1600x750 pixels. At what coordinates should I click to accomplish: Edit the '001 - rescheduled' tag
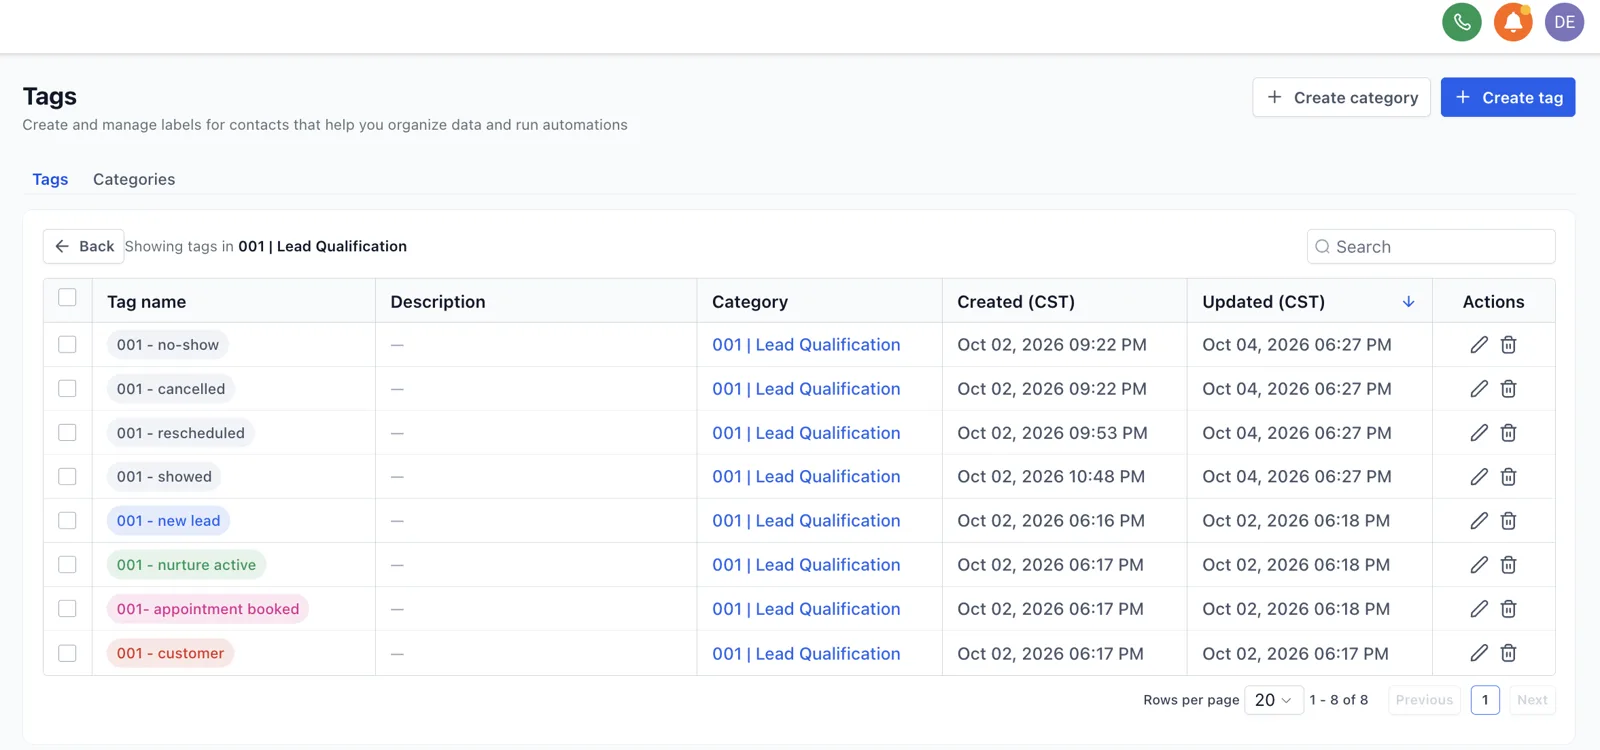(1479, 433)
